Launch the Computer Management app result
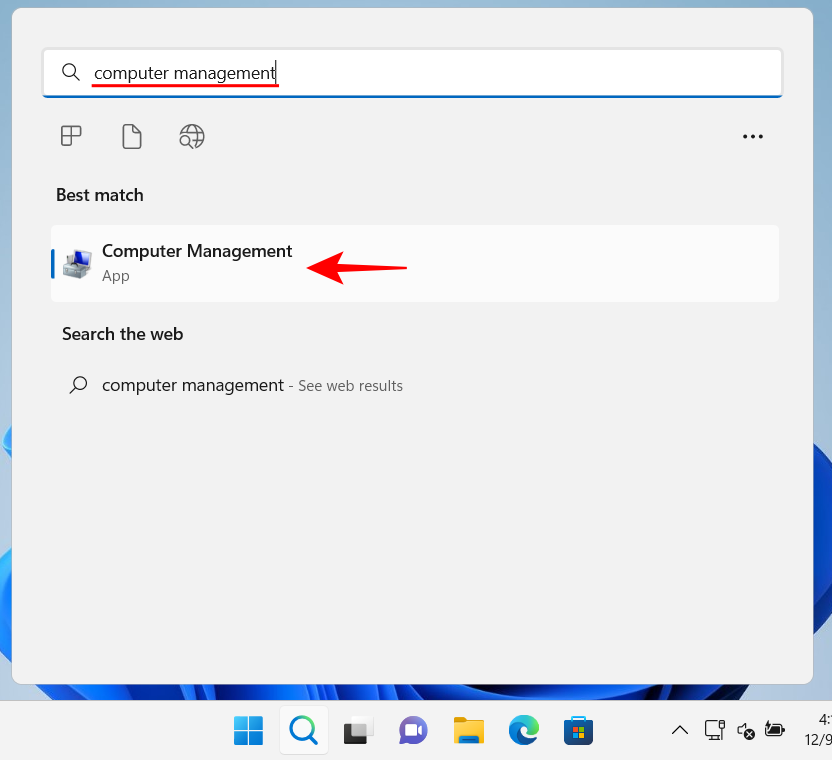The height and width of the screenshot is (760, 832). click(x=197, y=262)
